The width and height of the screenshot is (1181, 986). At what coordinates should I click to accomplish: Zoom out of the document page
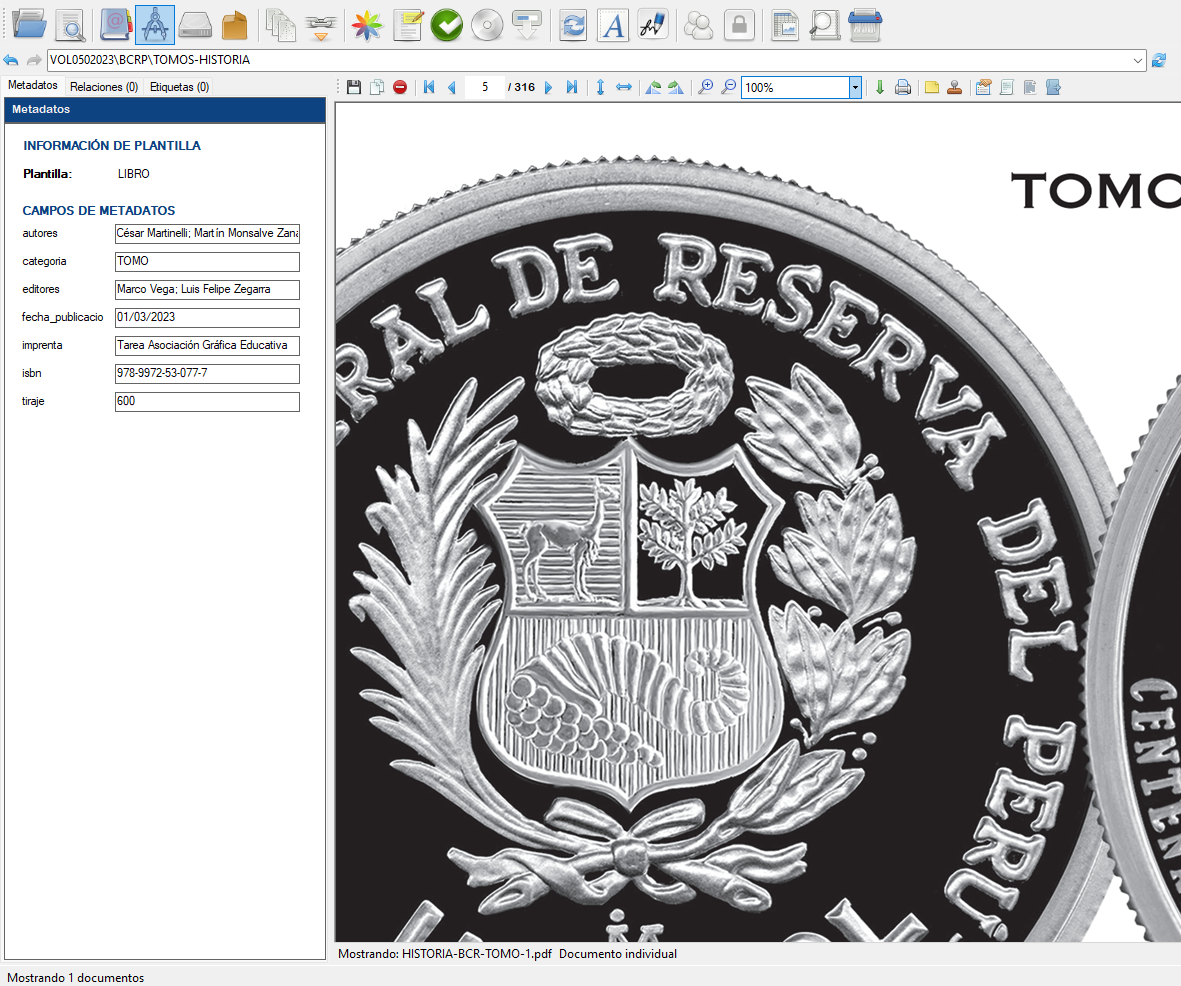click(727, 87)
